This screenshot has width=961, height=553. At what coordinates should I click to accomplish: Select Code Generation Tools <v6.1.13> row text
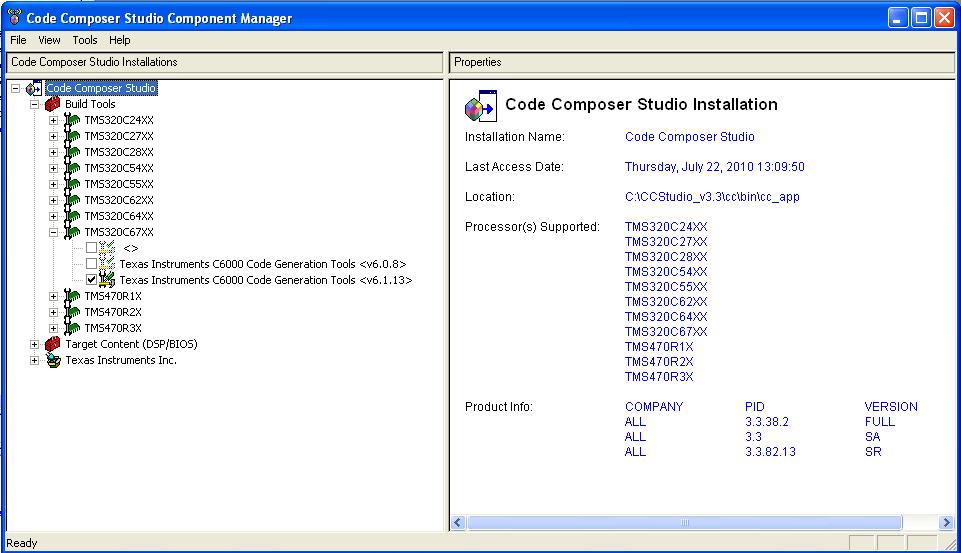coord(265,280)
